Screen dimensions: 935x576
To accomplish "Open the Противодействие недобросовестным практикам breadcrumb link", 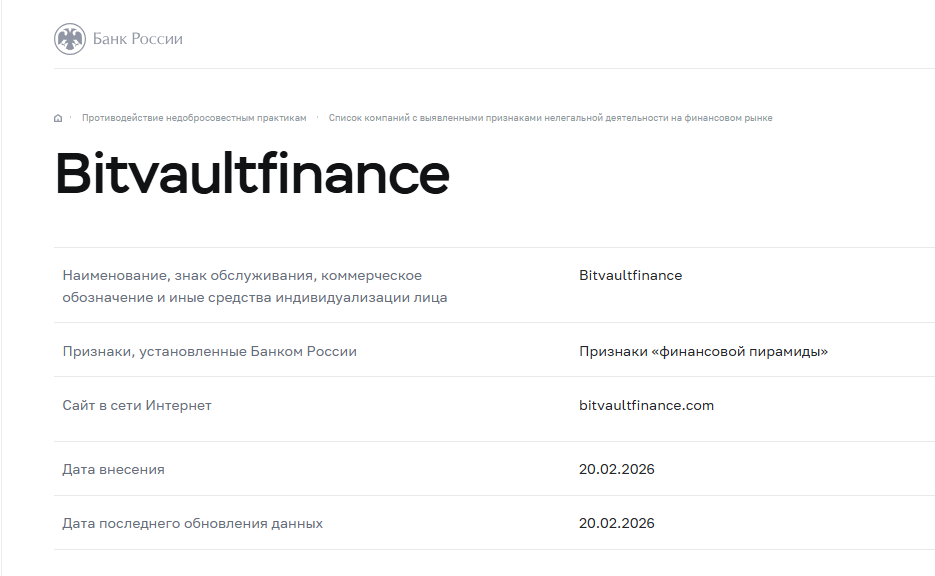I will click(x=195, y=117).
